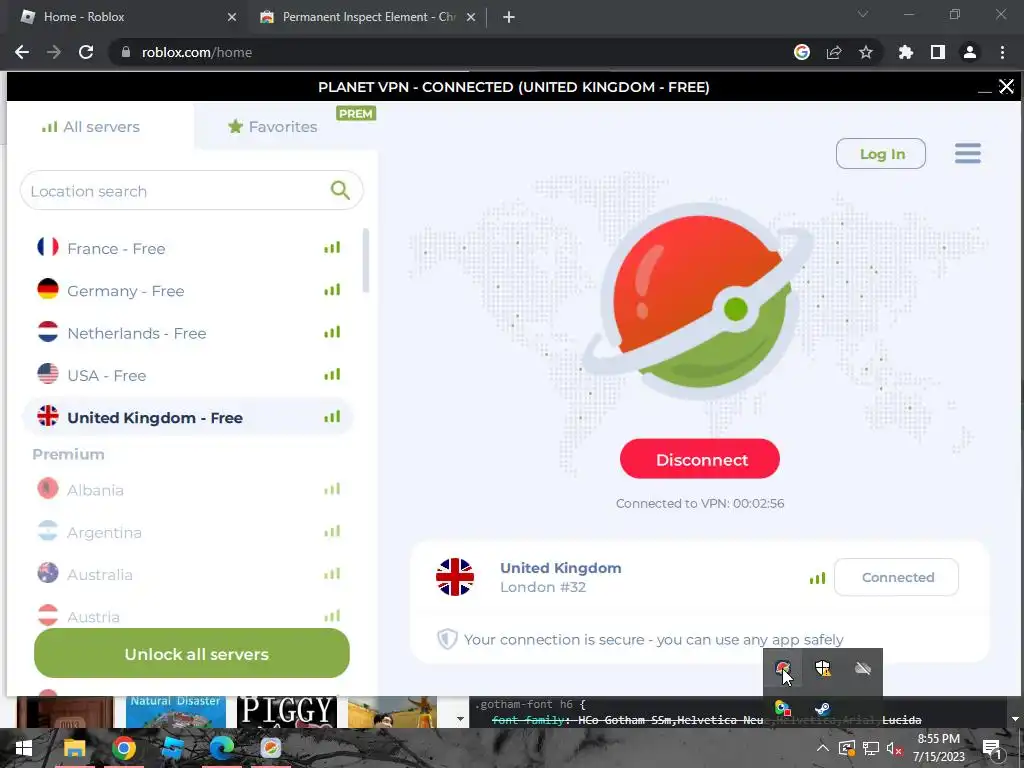This screenshot has width=1024, height=768.
Task: Open Chrome tab search chevron
Action: click(863, 14)
